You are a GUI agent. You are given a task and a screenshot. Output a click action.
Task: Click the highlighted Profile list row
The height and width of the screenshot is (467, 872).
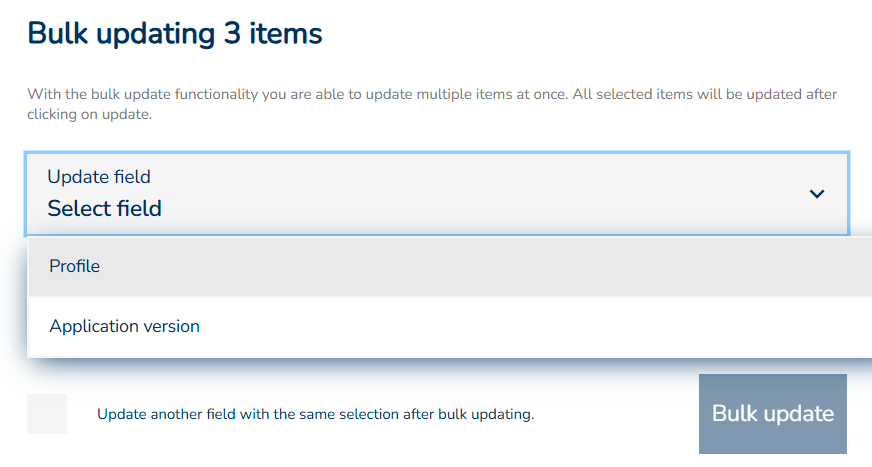(448, 267)
